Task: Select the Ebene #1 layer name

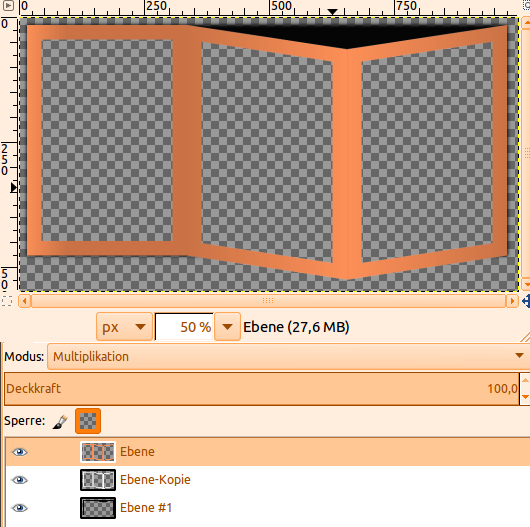Action: coord(146,508)
